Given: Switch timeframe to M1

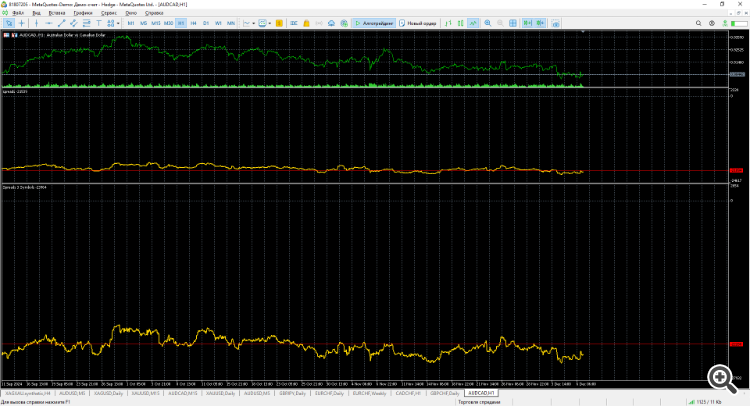Looking at the screenshot, I should point(131,23).
